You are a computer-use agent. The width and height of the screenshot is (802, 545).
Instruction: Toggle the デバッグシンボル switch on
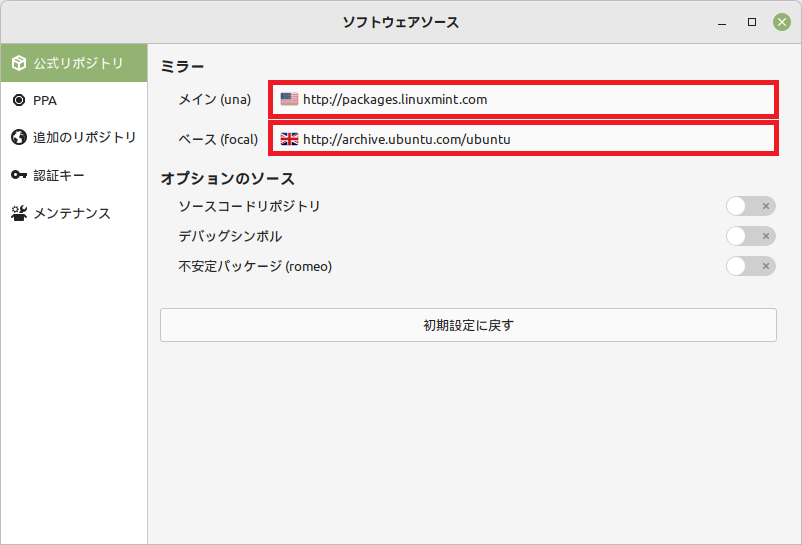(750, 236)
